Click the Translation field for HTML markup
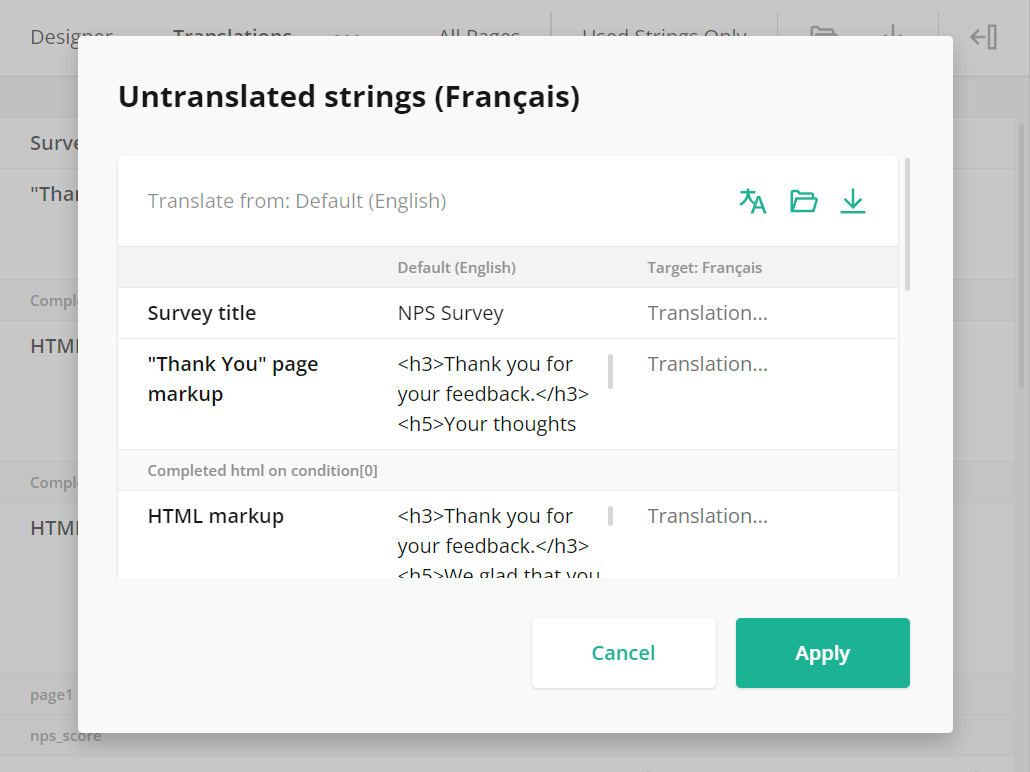 pyautogui.click(x=707, y=516)
